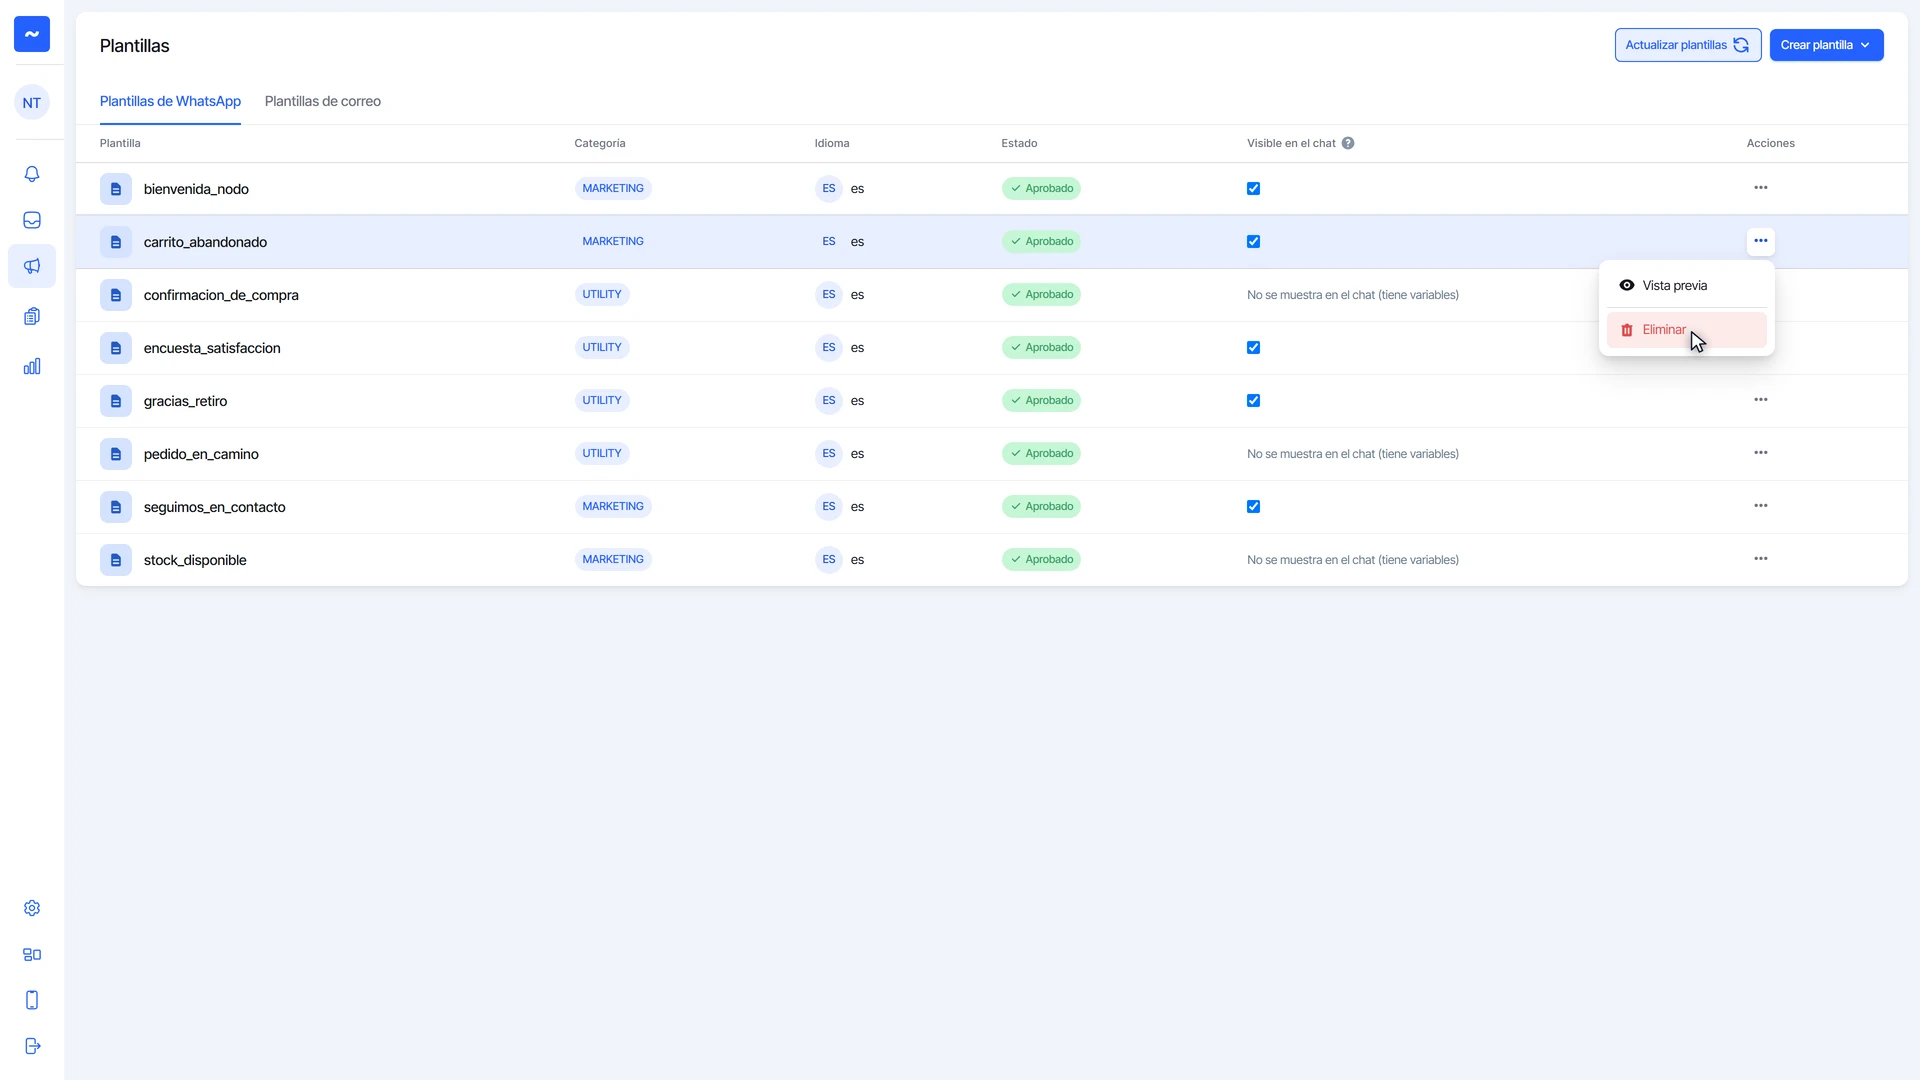
Task: Open actions menu for seguimos_en_contacto
Action: pos(1760,506)
